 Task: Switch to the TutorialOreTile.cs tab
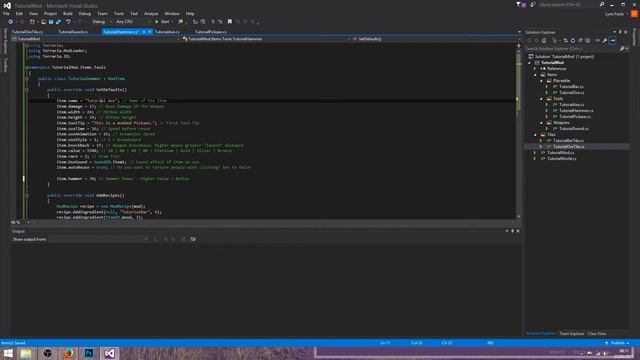tap(27, 32)
